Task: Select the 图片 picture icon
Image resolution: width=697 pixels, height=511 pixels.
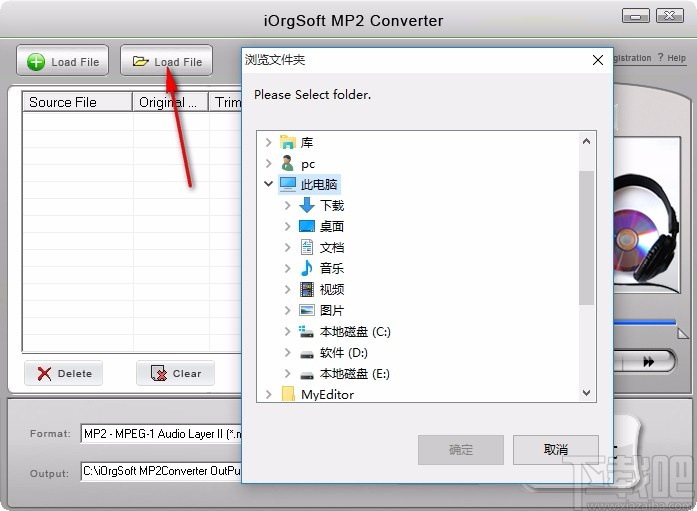Action: 307,310
